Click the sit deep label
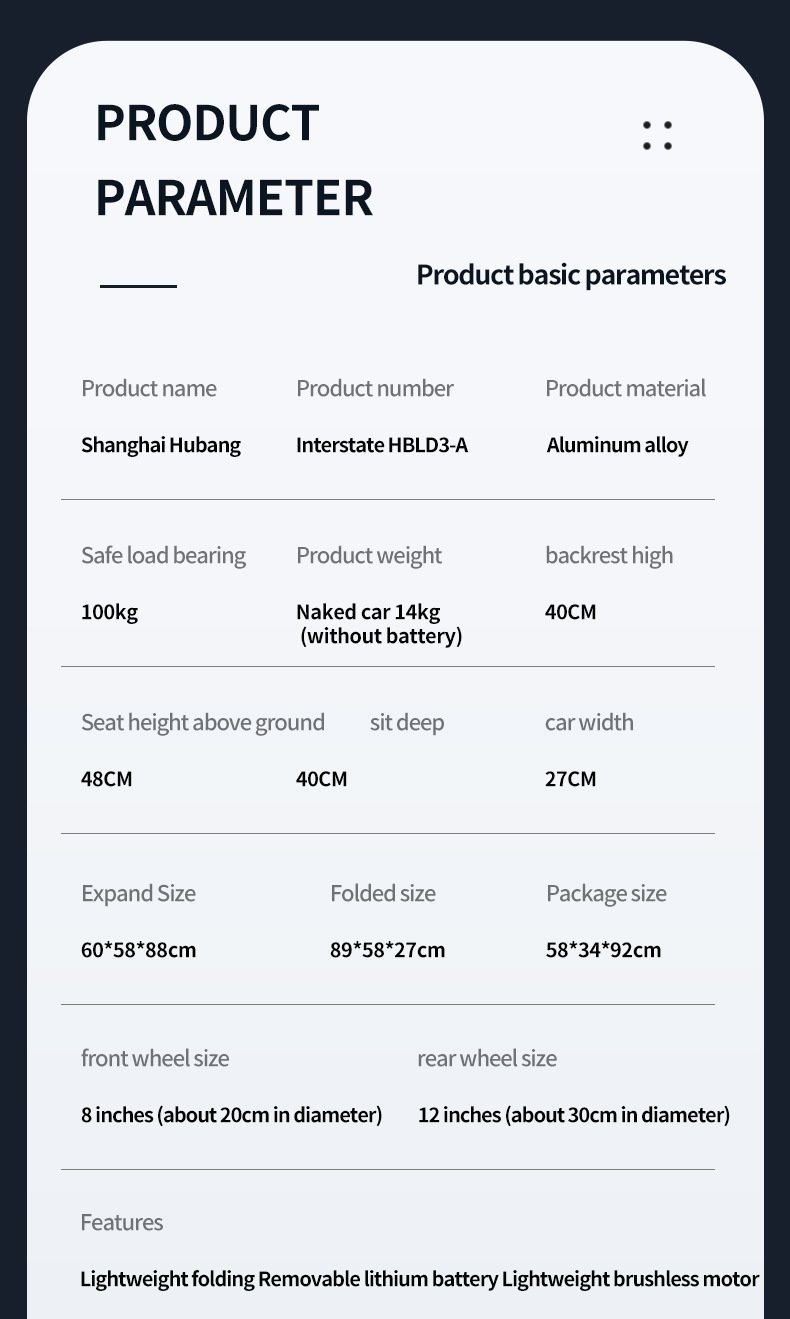Viewport: 790px width, 1319px height. [x=407, y=723]
